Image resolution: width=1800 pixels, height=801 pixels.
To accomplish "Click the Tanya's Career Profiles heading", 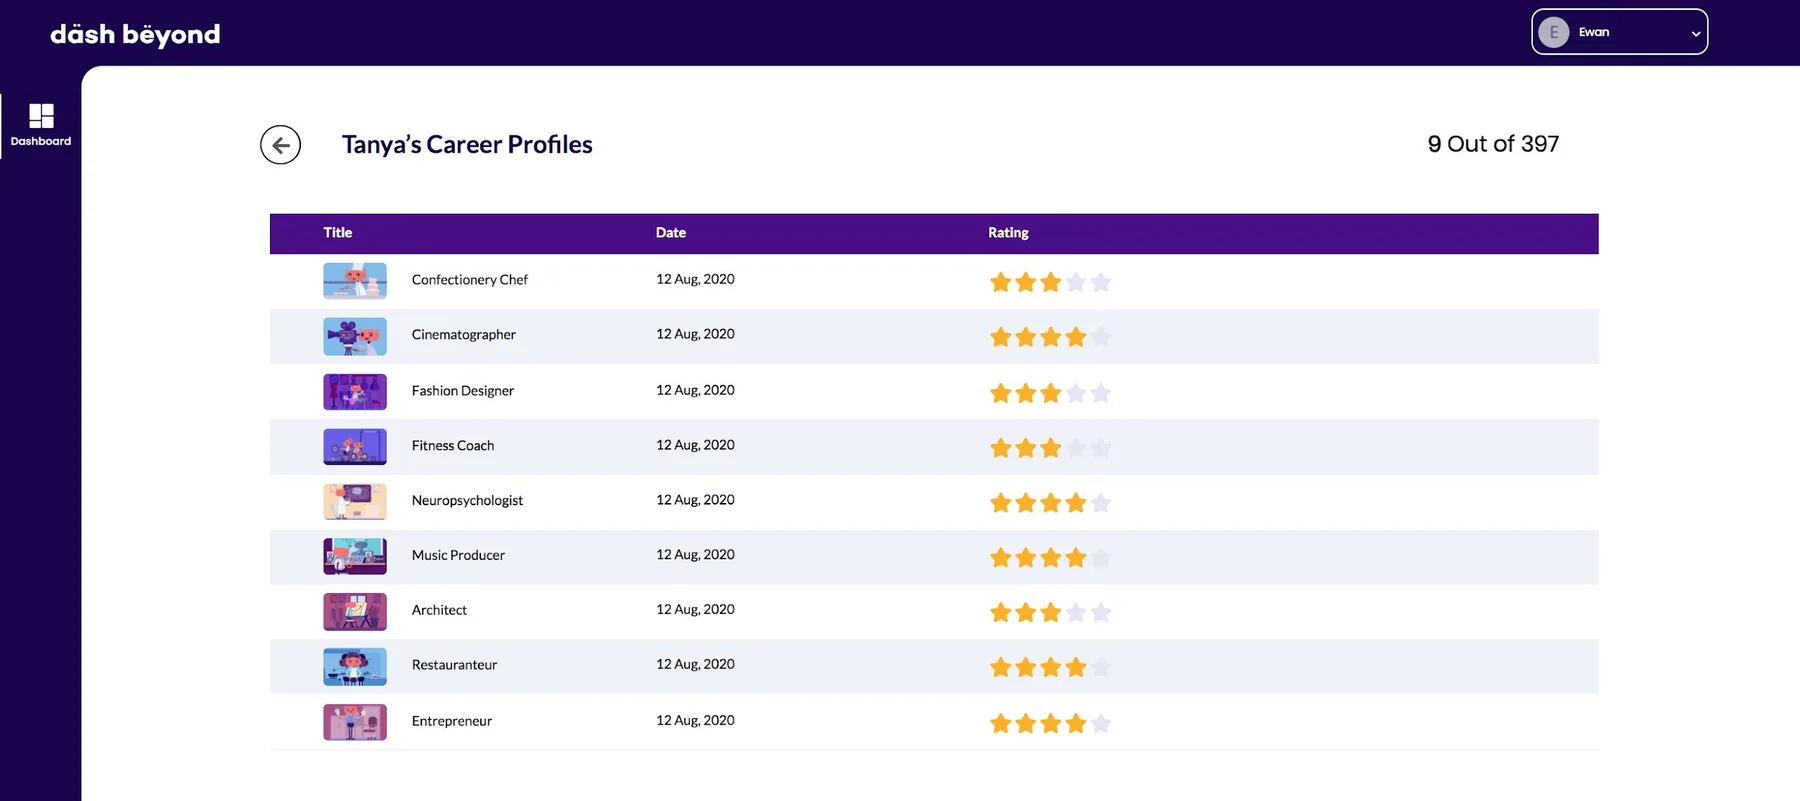I will click(467, 145).
